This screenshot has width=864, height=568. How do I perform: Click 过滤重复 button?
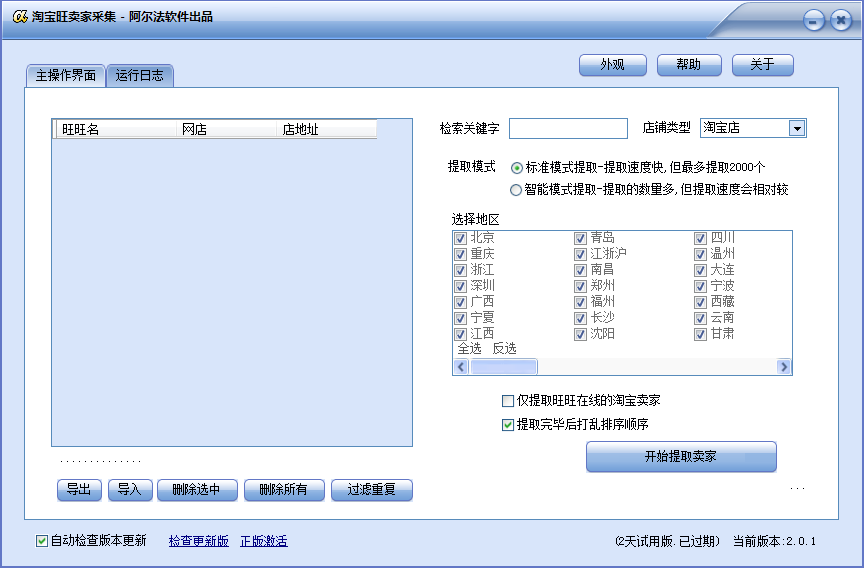coord(372,490)
